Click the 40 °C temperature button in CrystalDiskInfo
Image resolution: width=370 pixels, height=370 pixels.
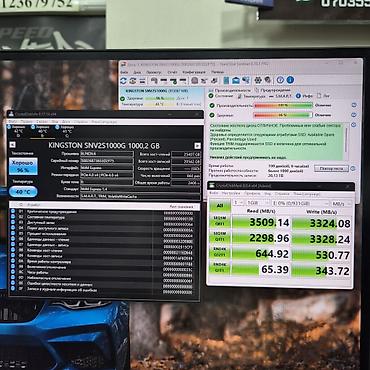tap(23, 192)
